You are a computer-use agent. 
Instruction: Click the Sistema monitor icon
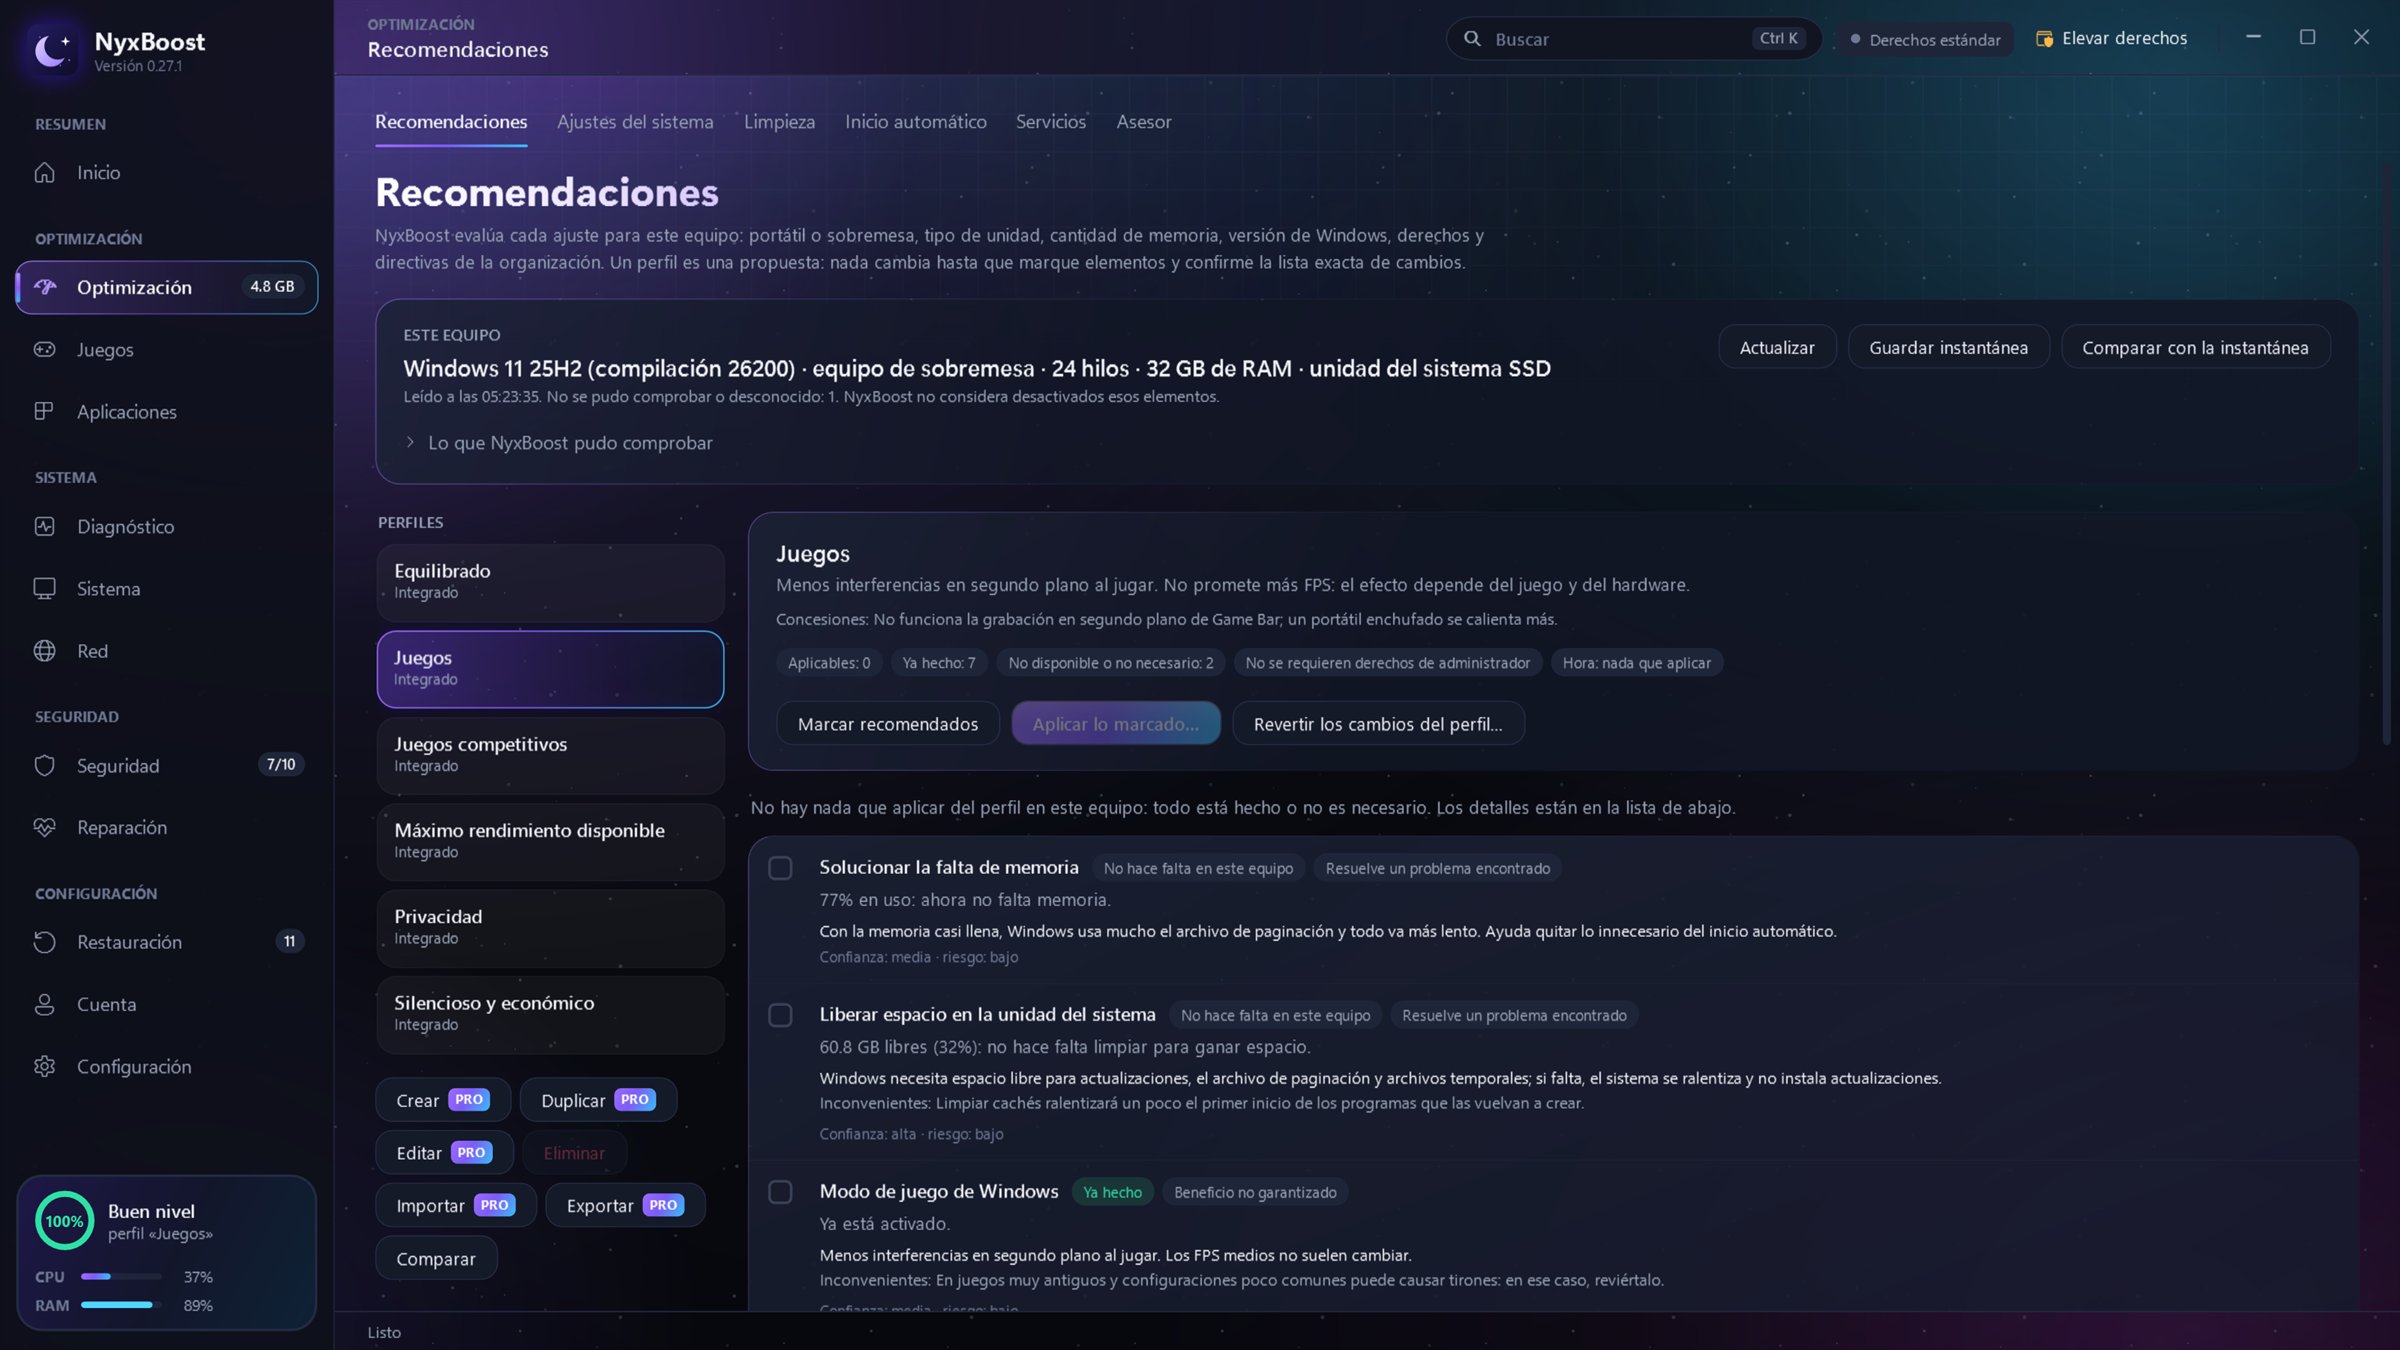(x=45, y=588)
